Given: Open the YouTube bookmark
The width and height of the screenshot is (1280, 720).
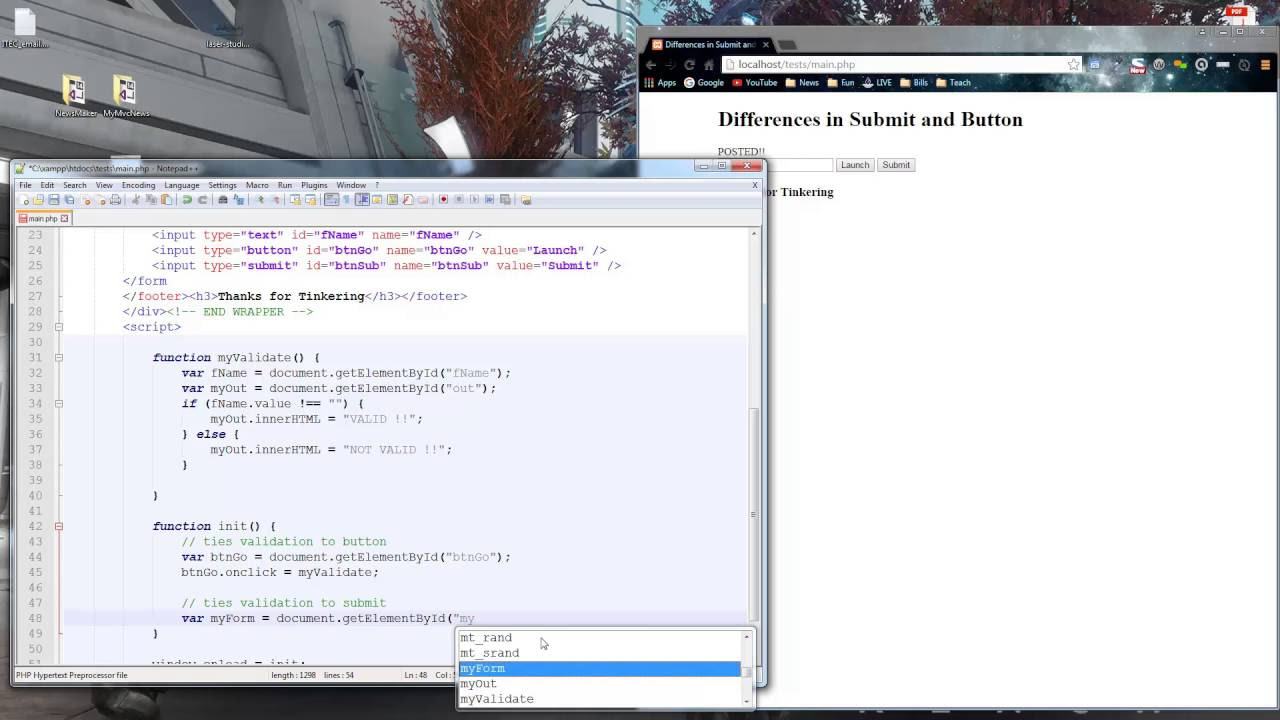Looking at the screenshot, I should (755, 83).
